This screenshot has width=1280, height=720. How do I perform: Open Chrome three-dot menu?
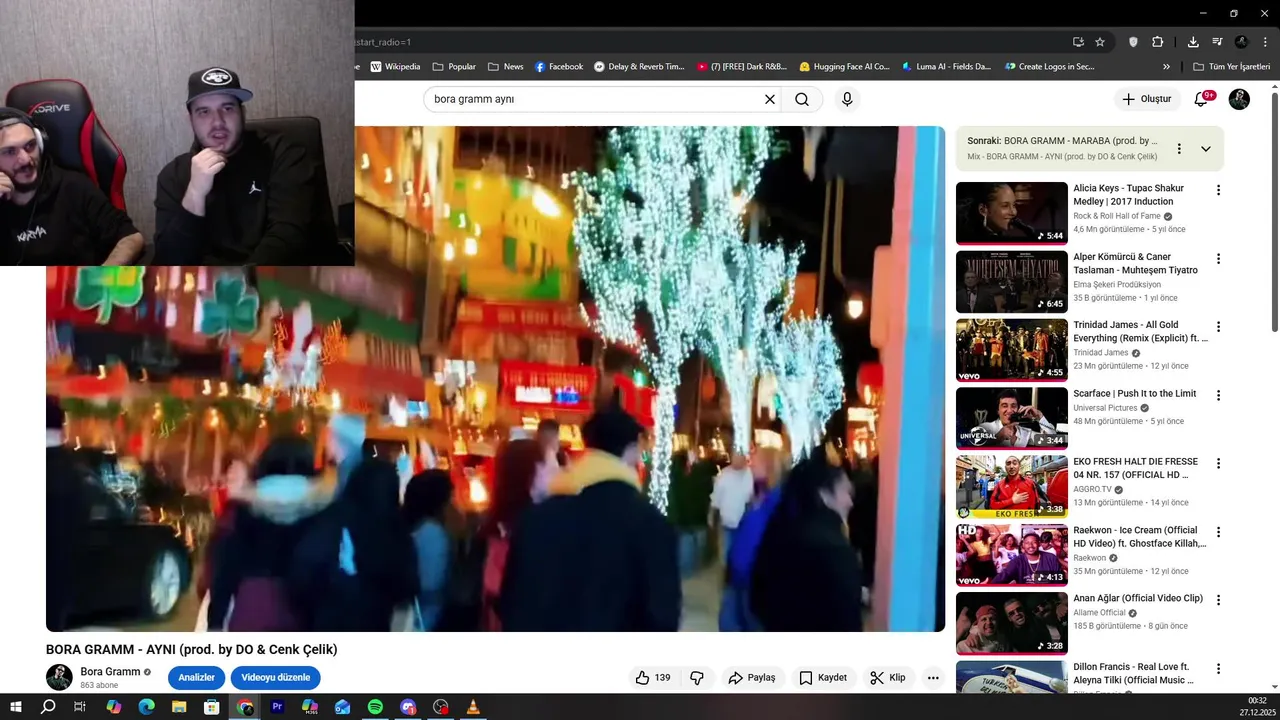pos(1265,42)
